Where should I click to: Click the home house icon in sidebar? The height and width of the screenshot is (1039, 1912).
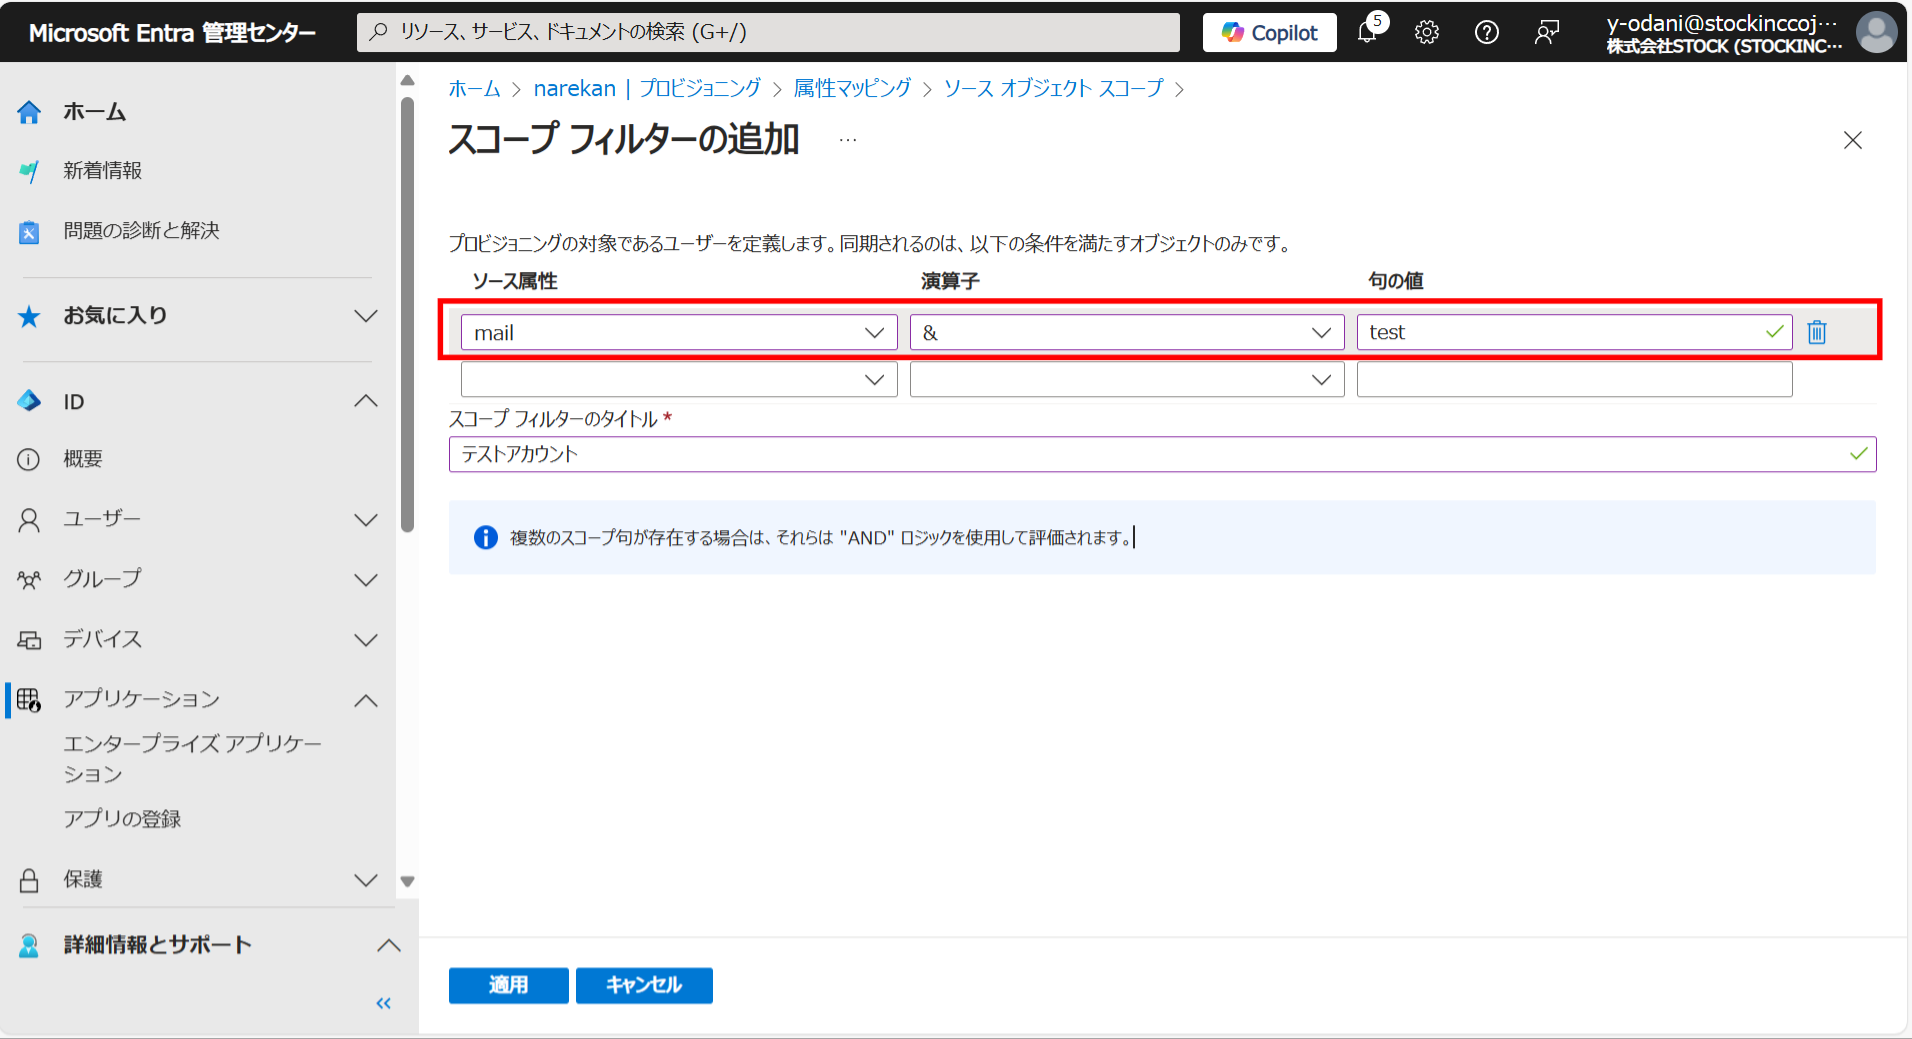click(29, 112)
